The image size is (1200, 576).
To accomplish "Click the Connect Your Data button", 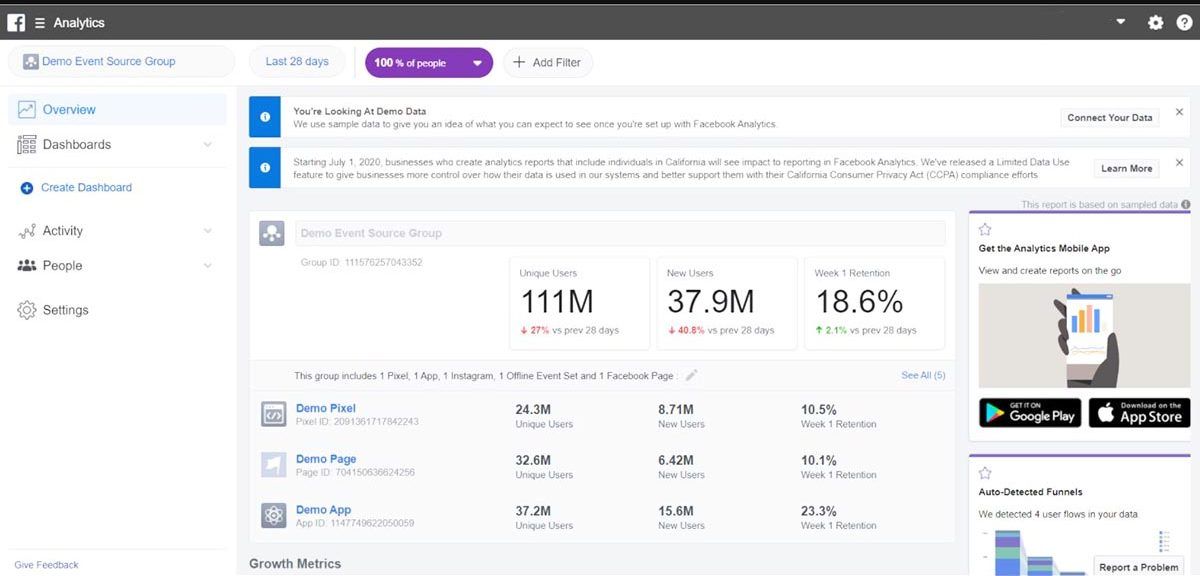I will click(1109, 118).
